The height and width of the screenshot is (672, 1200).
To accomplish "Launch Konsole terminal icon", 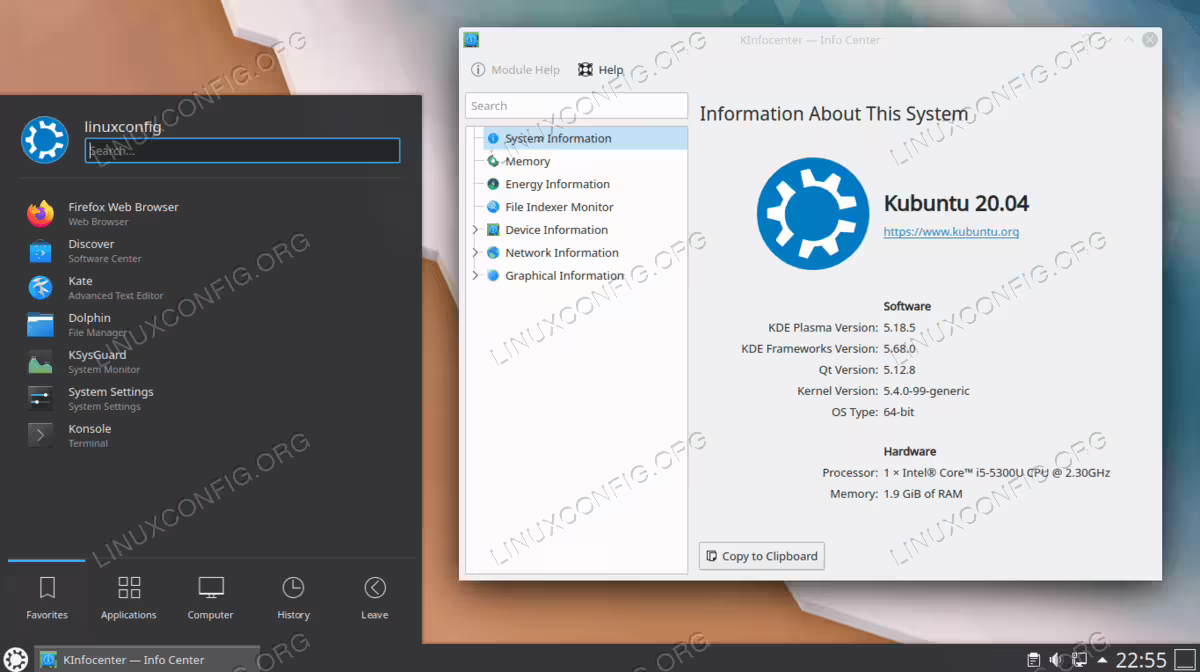I will pos(41,435).
